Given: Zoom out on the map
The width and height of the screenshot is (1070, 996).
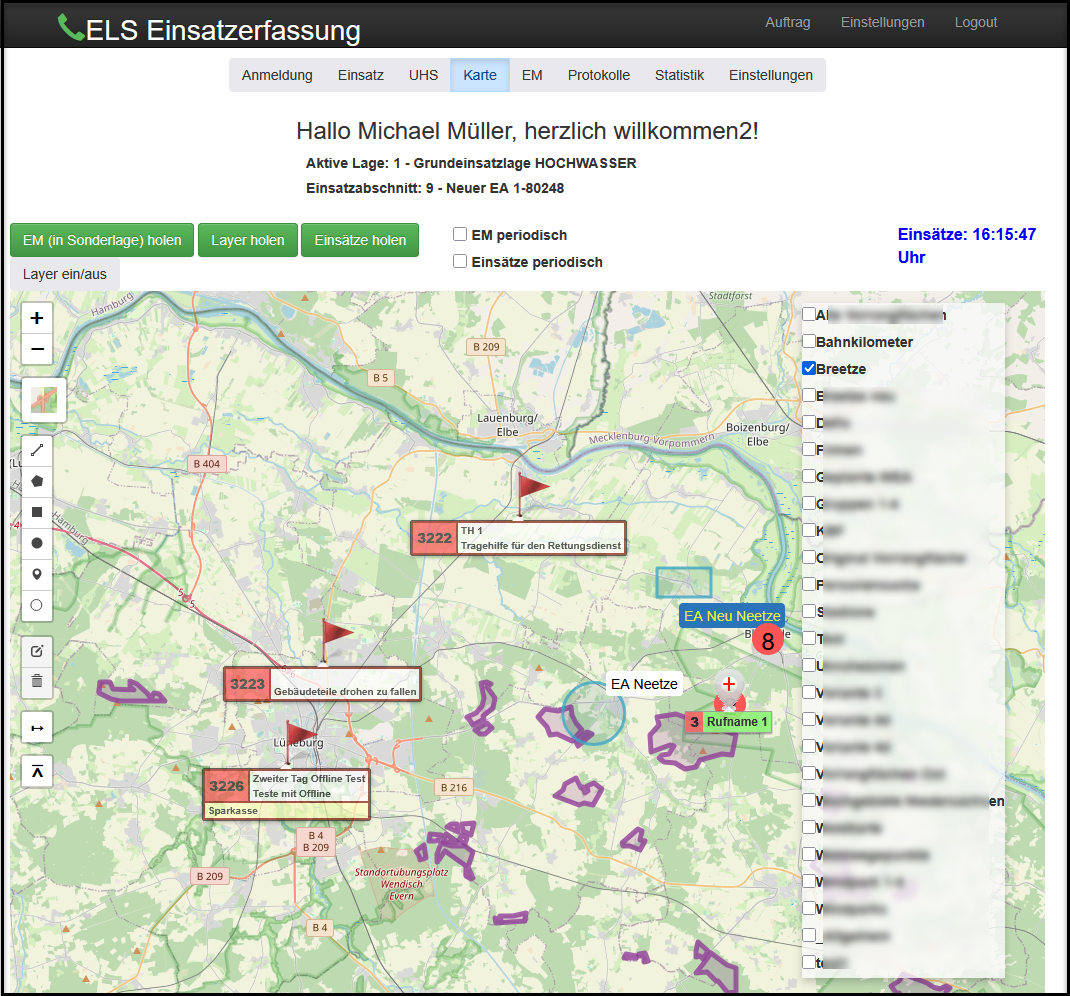Looking at the screenshot, I should (x=37, y=349).
